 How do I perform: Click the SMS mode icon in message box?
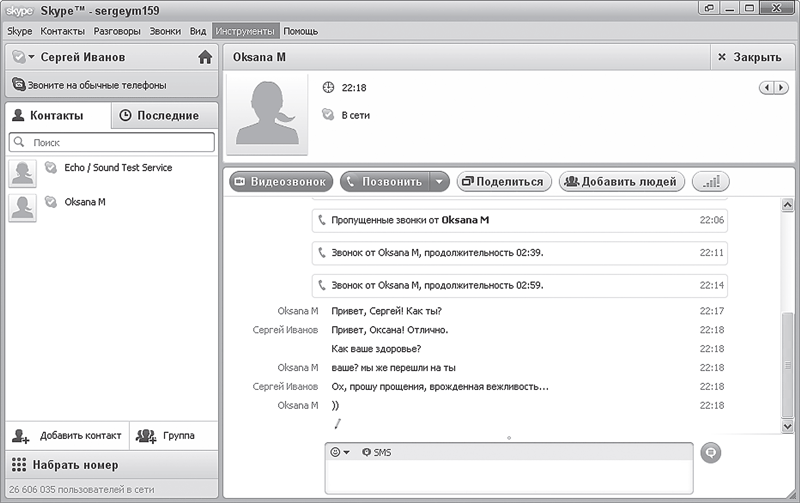[x=366, y=452]
